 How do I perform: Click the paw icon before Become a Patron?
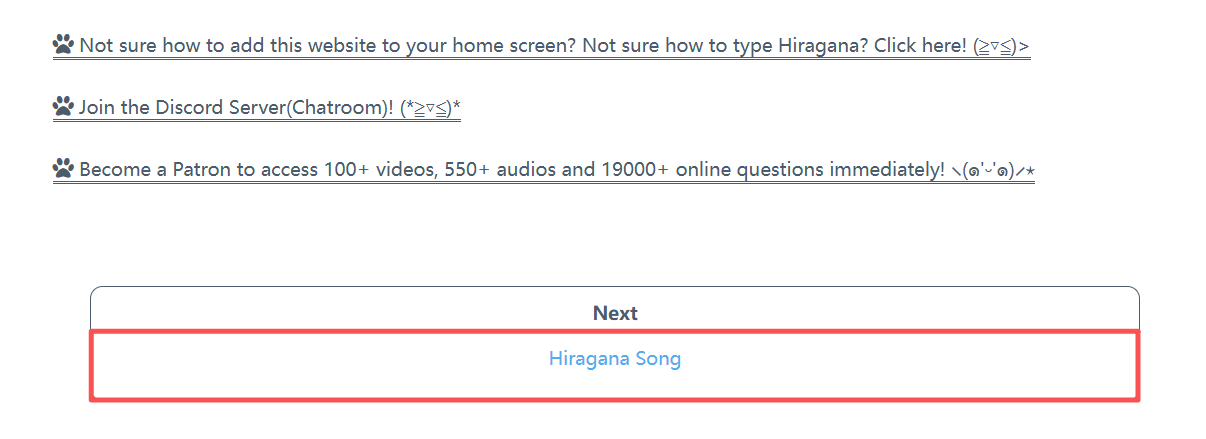click(x=64, y=169)
